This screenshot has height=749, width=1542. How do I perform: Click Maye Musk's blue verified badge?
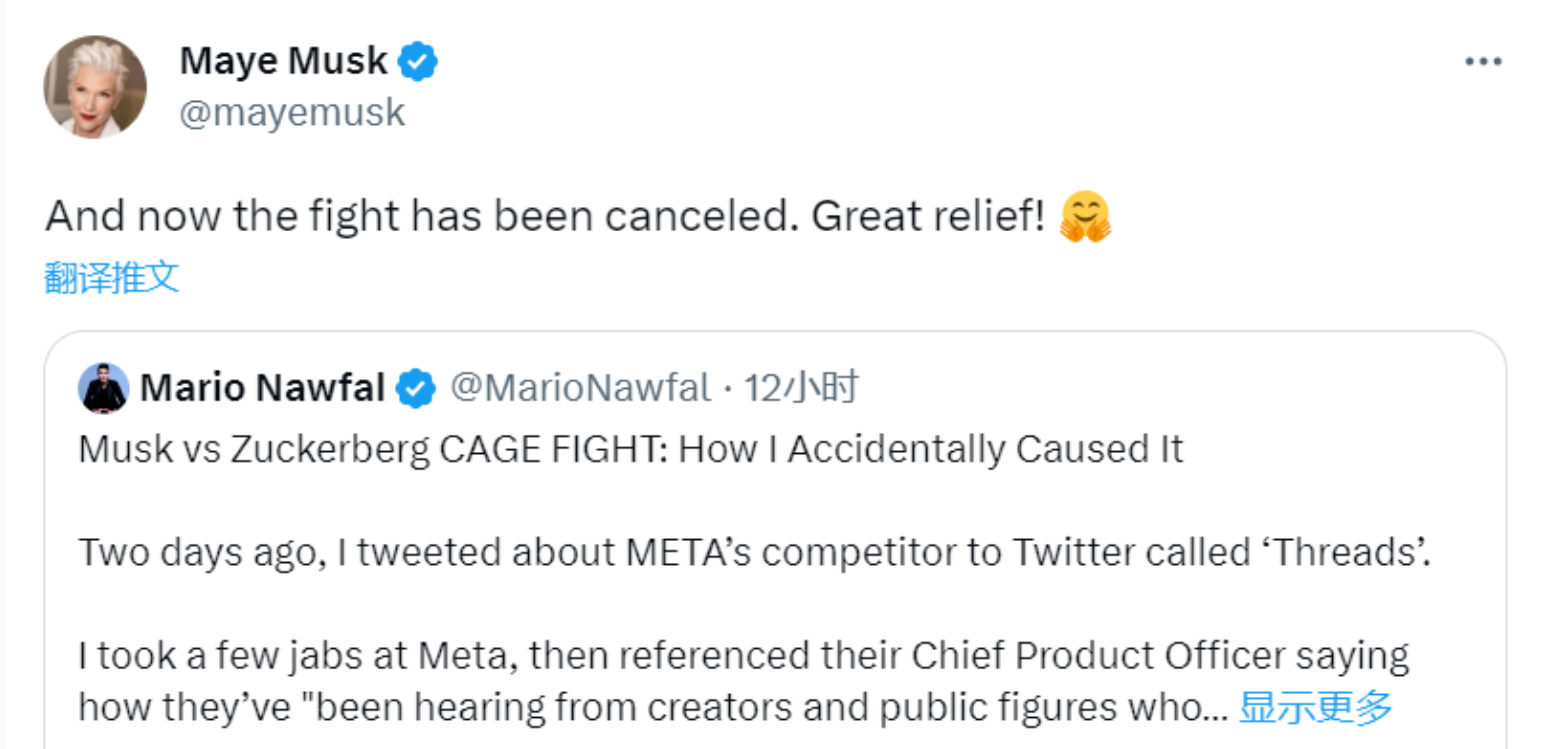click(x=418, y=62)
